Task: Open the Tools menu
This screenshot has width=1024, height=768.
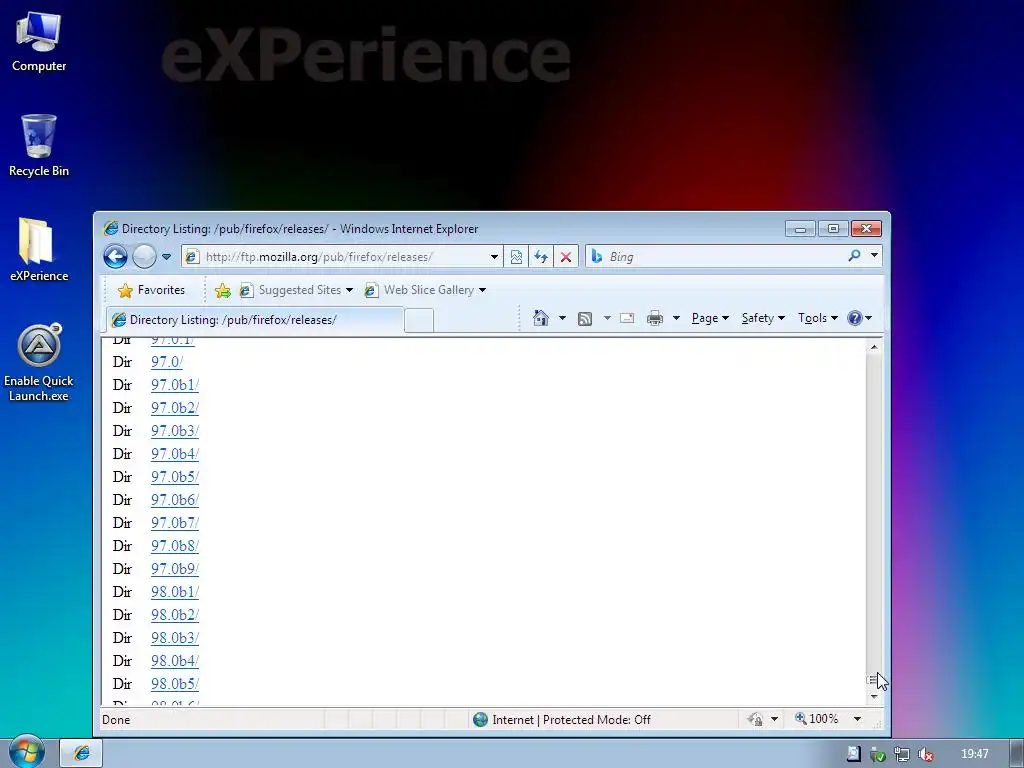Action: [818, 318]
